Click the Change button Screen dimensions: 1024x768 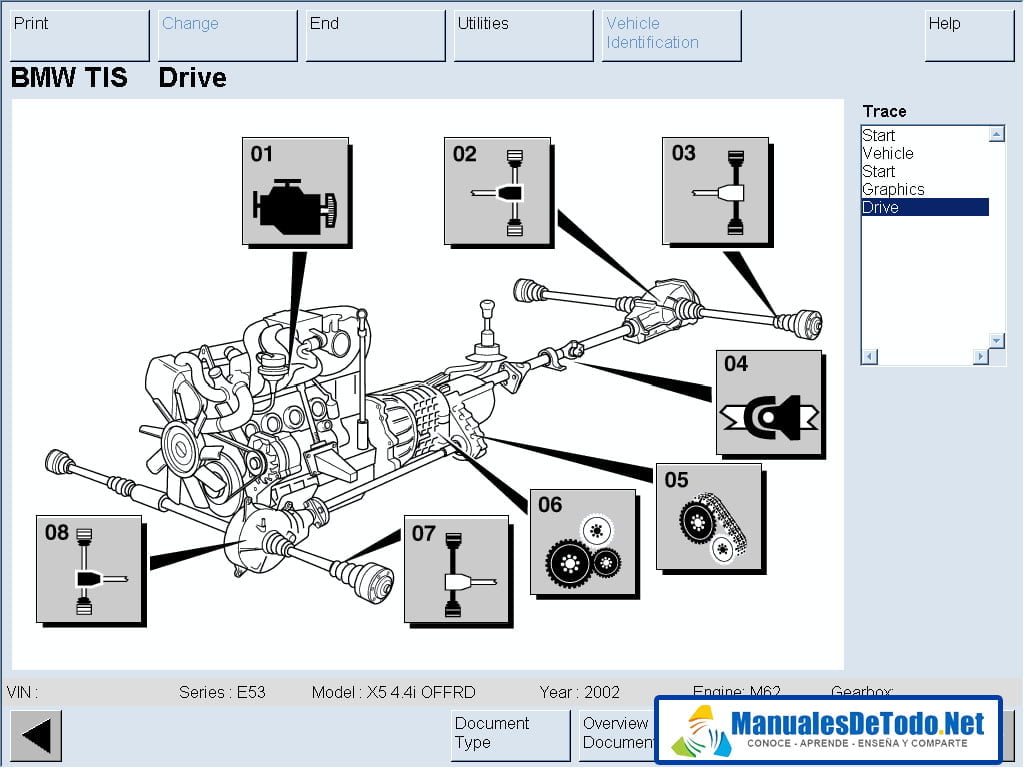click(228, 35)
